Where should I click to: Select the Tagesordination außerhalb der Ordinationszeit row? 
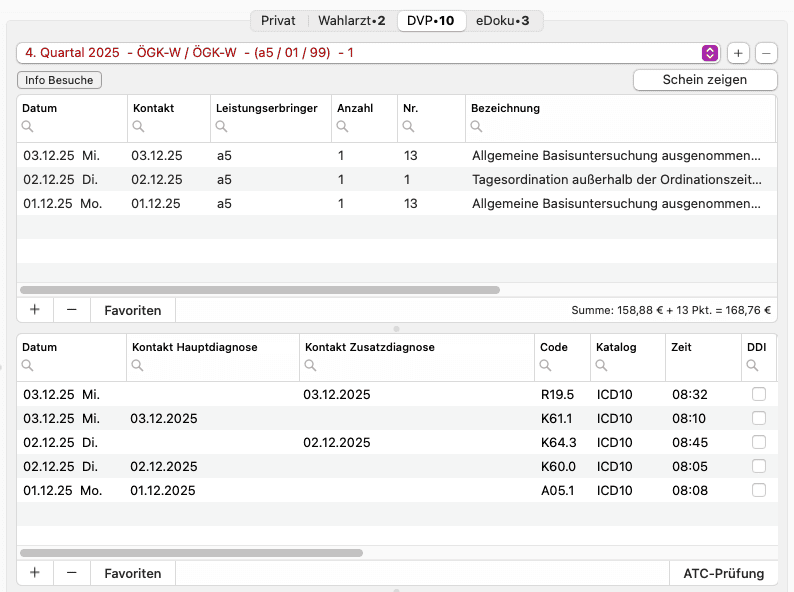397,179
